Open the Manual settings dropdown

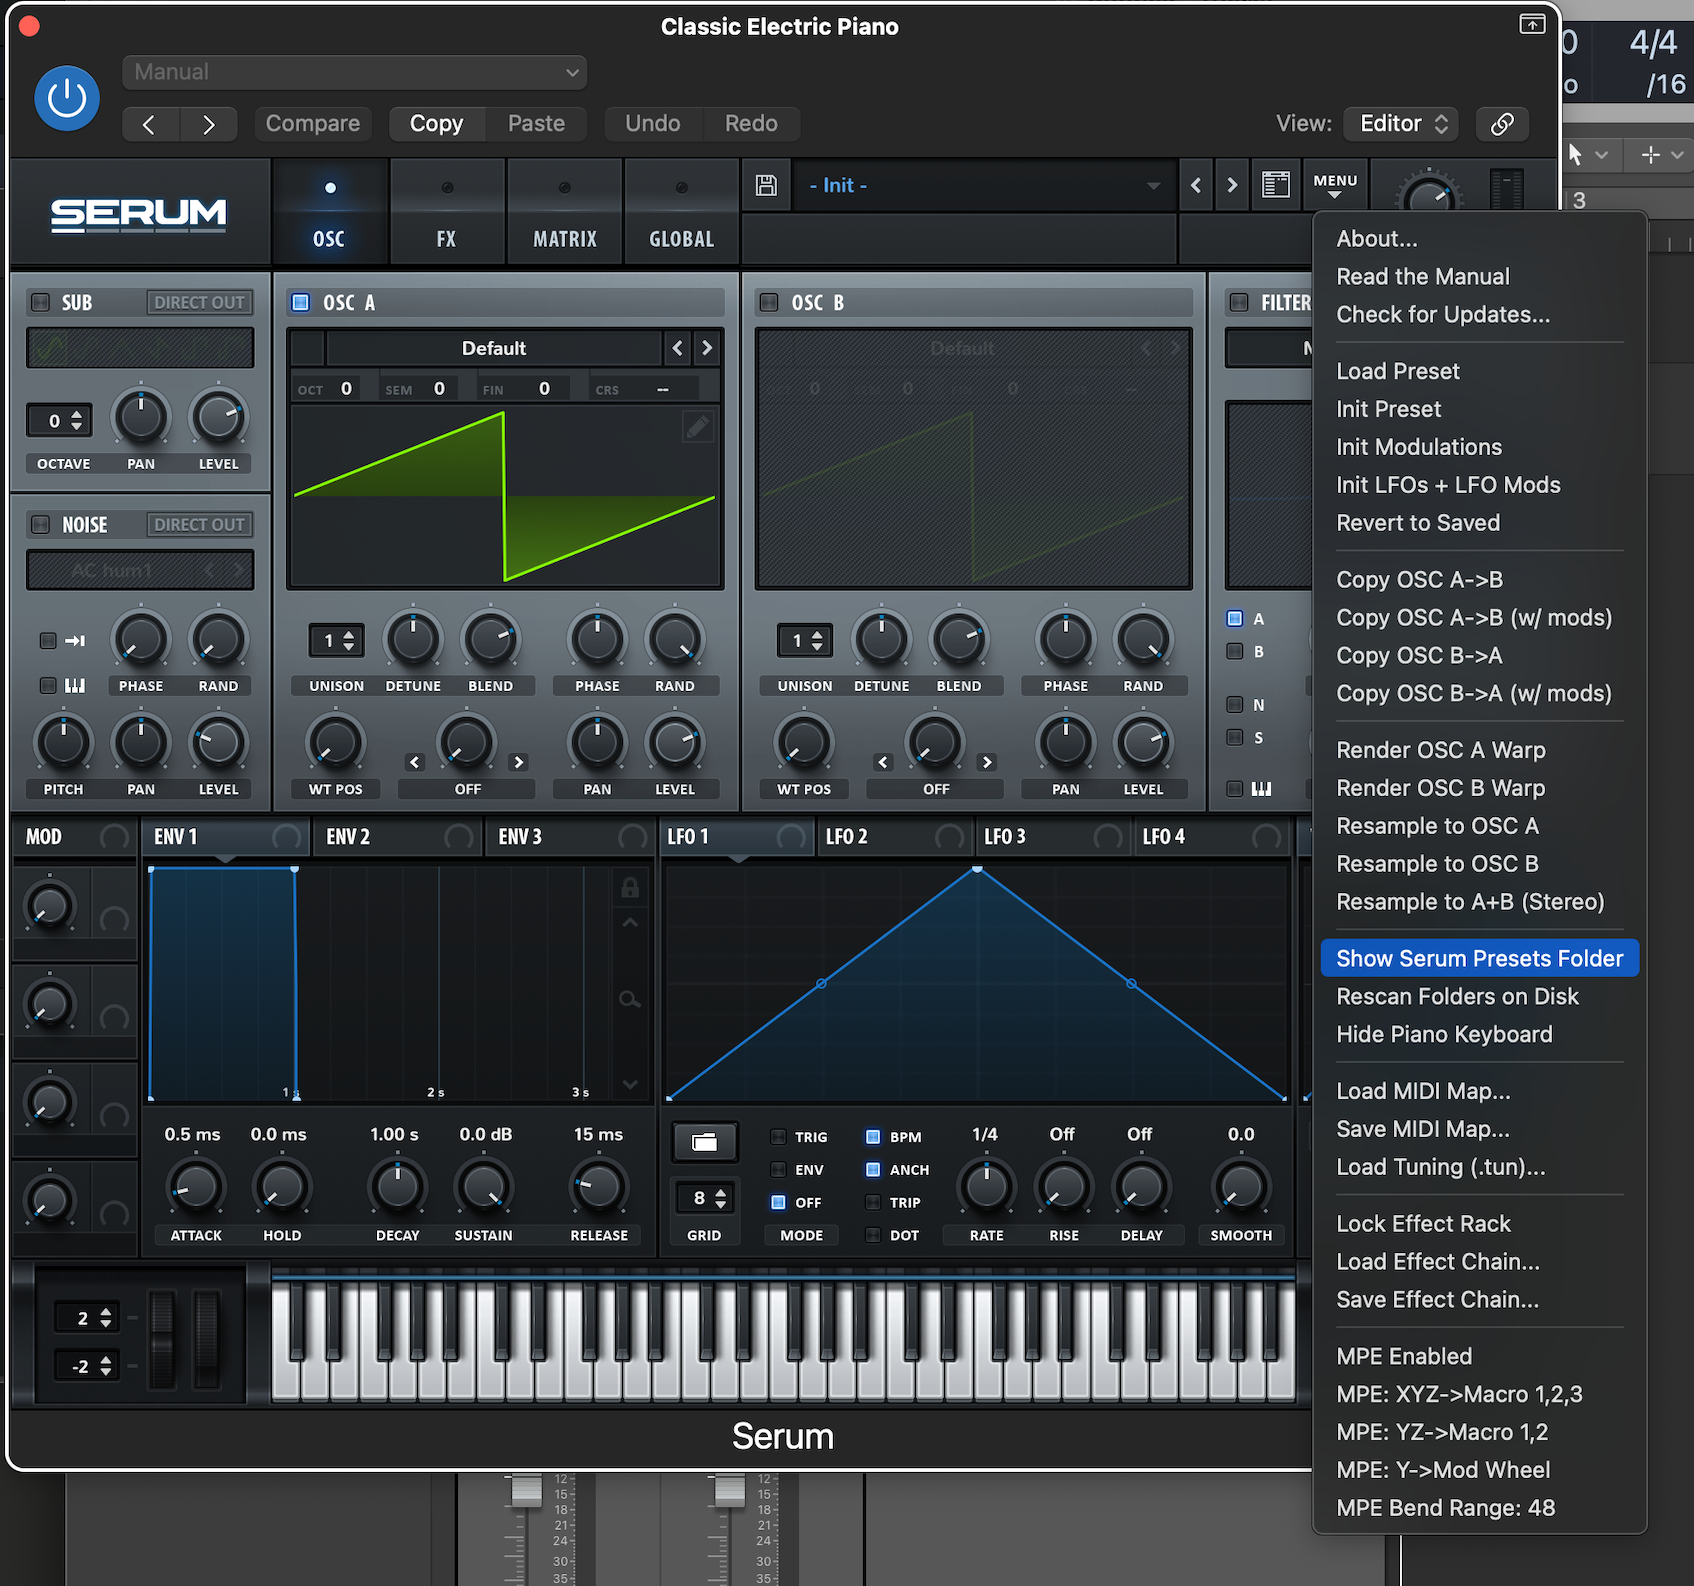pyautogui.click(x=355, y=72)
